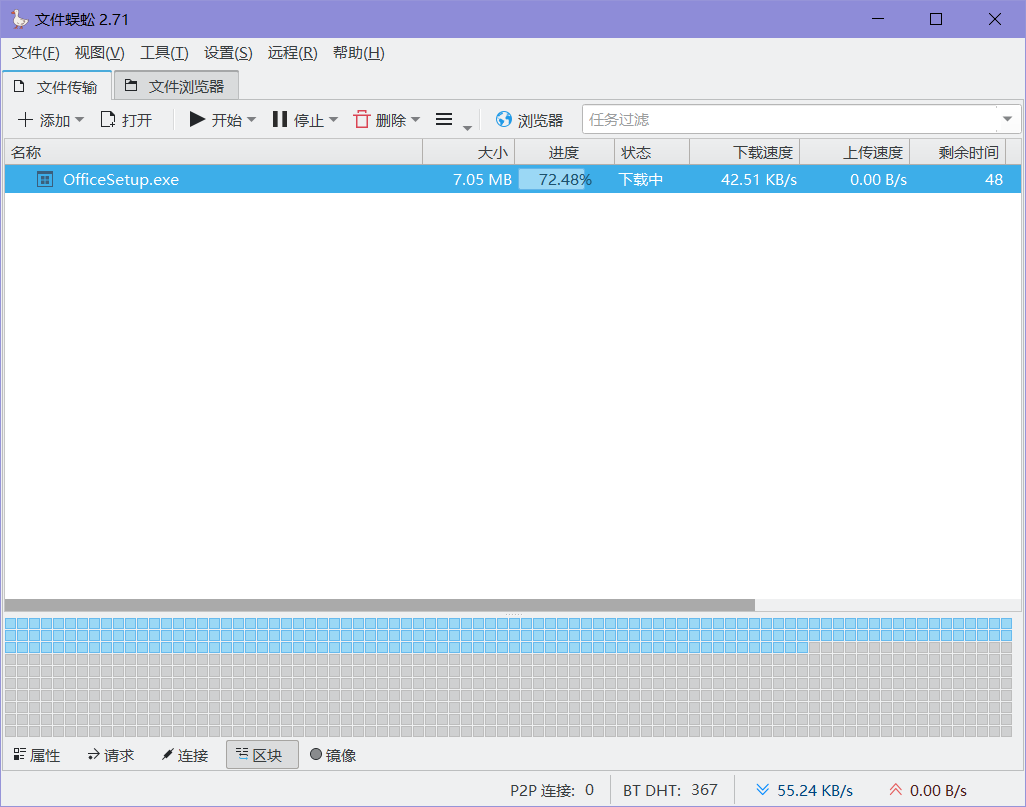This screenshot has width=1026, height=807.
Task: Open the 工具(T) menu
Action: [x=164, y=53]
